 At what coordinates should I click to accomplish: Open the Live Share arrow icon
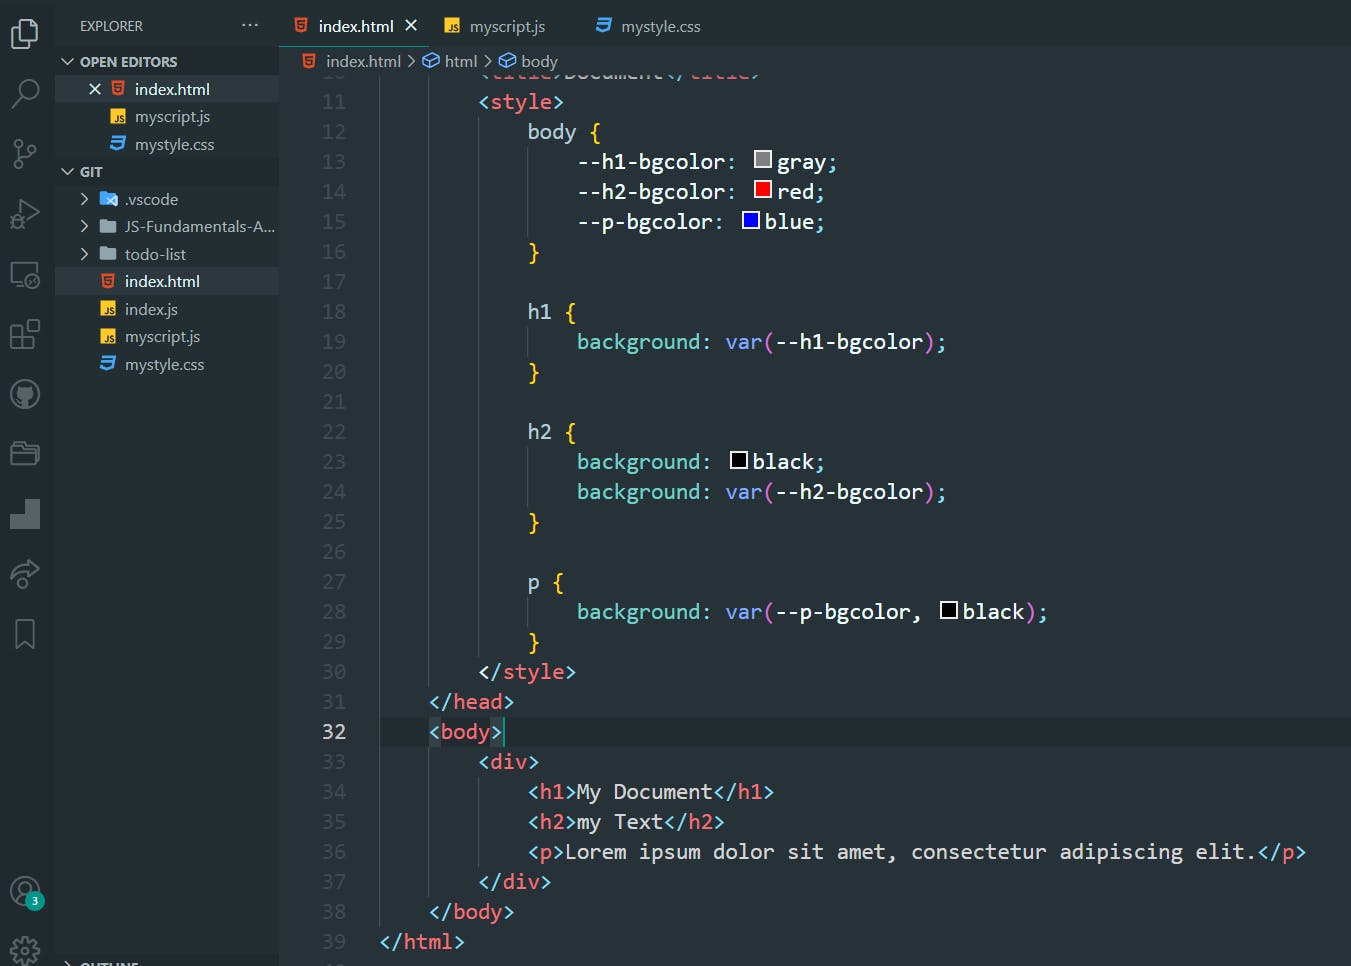pyautogui.click(x=24, y=574)
